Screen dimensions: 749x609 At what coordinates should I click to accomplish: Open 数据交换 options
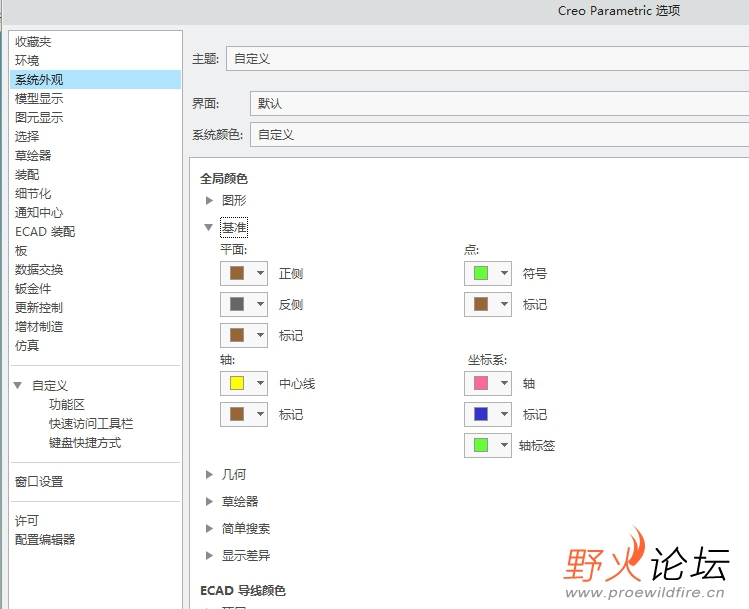tap(39, 269)
